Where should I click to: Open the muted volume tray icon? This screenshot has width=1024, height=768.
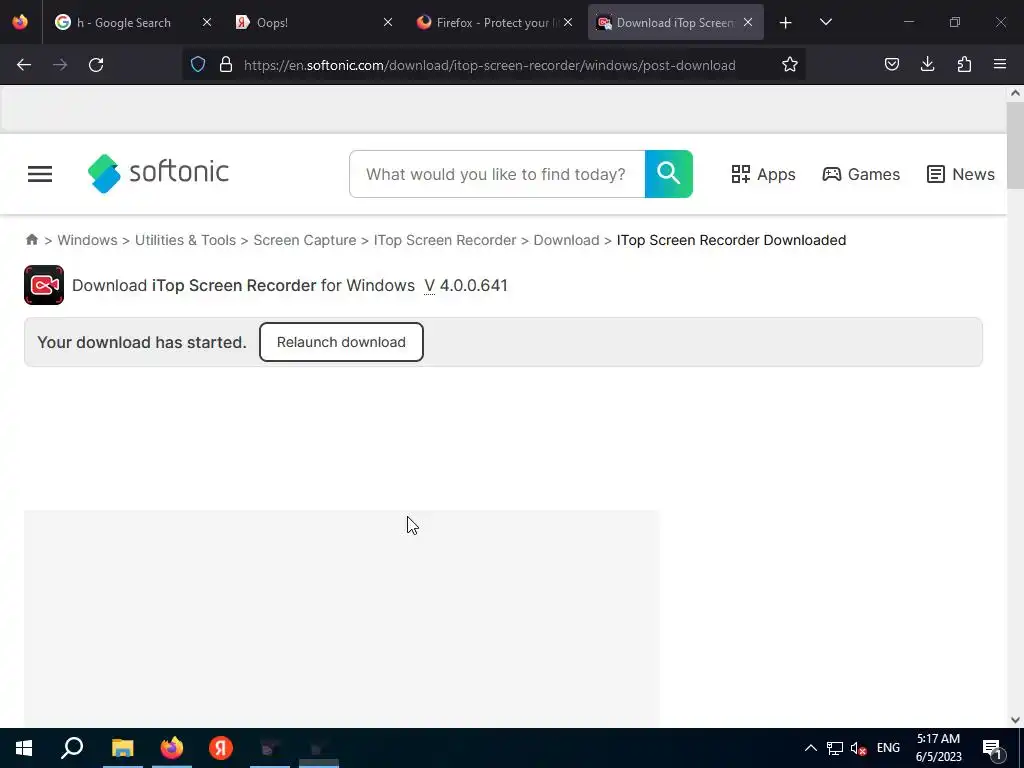pyautogui.click(x=858, y=749)
